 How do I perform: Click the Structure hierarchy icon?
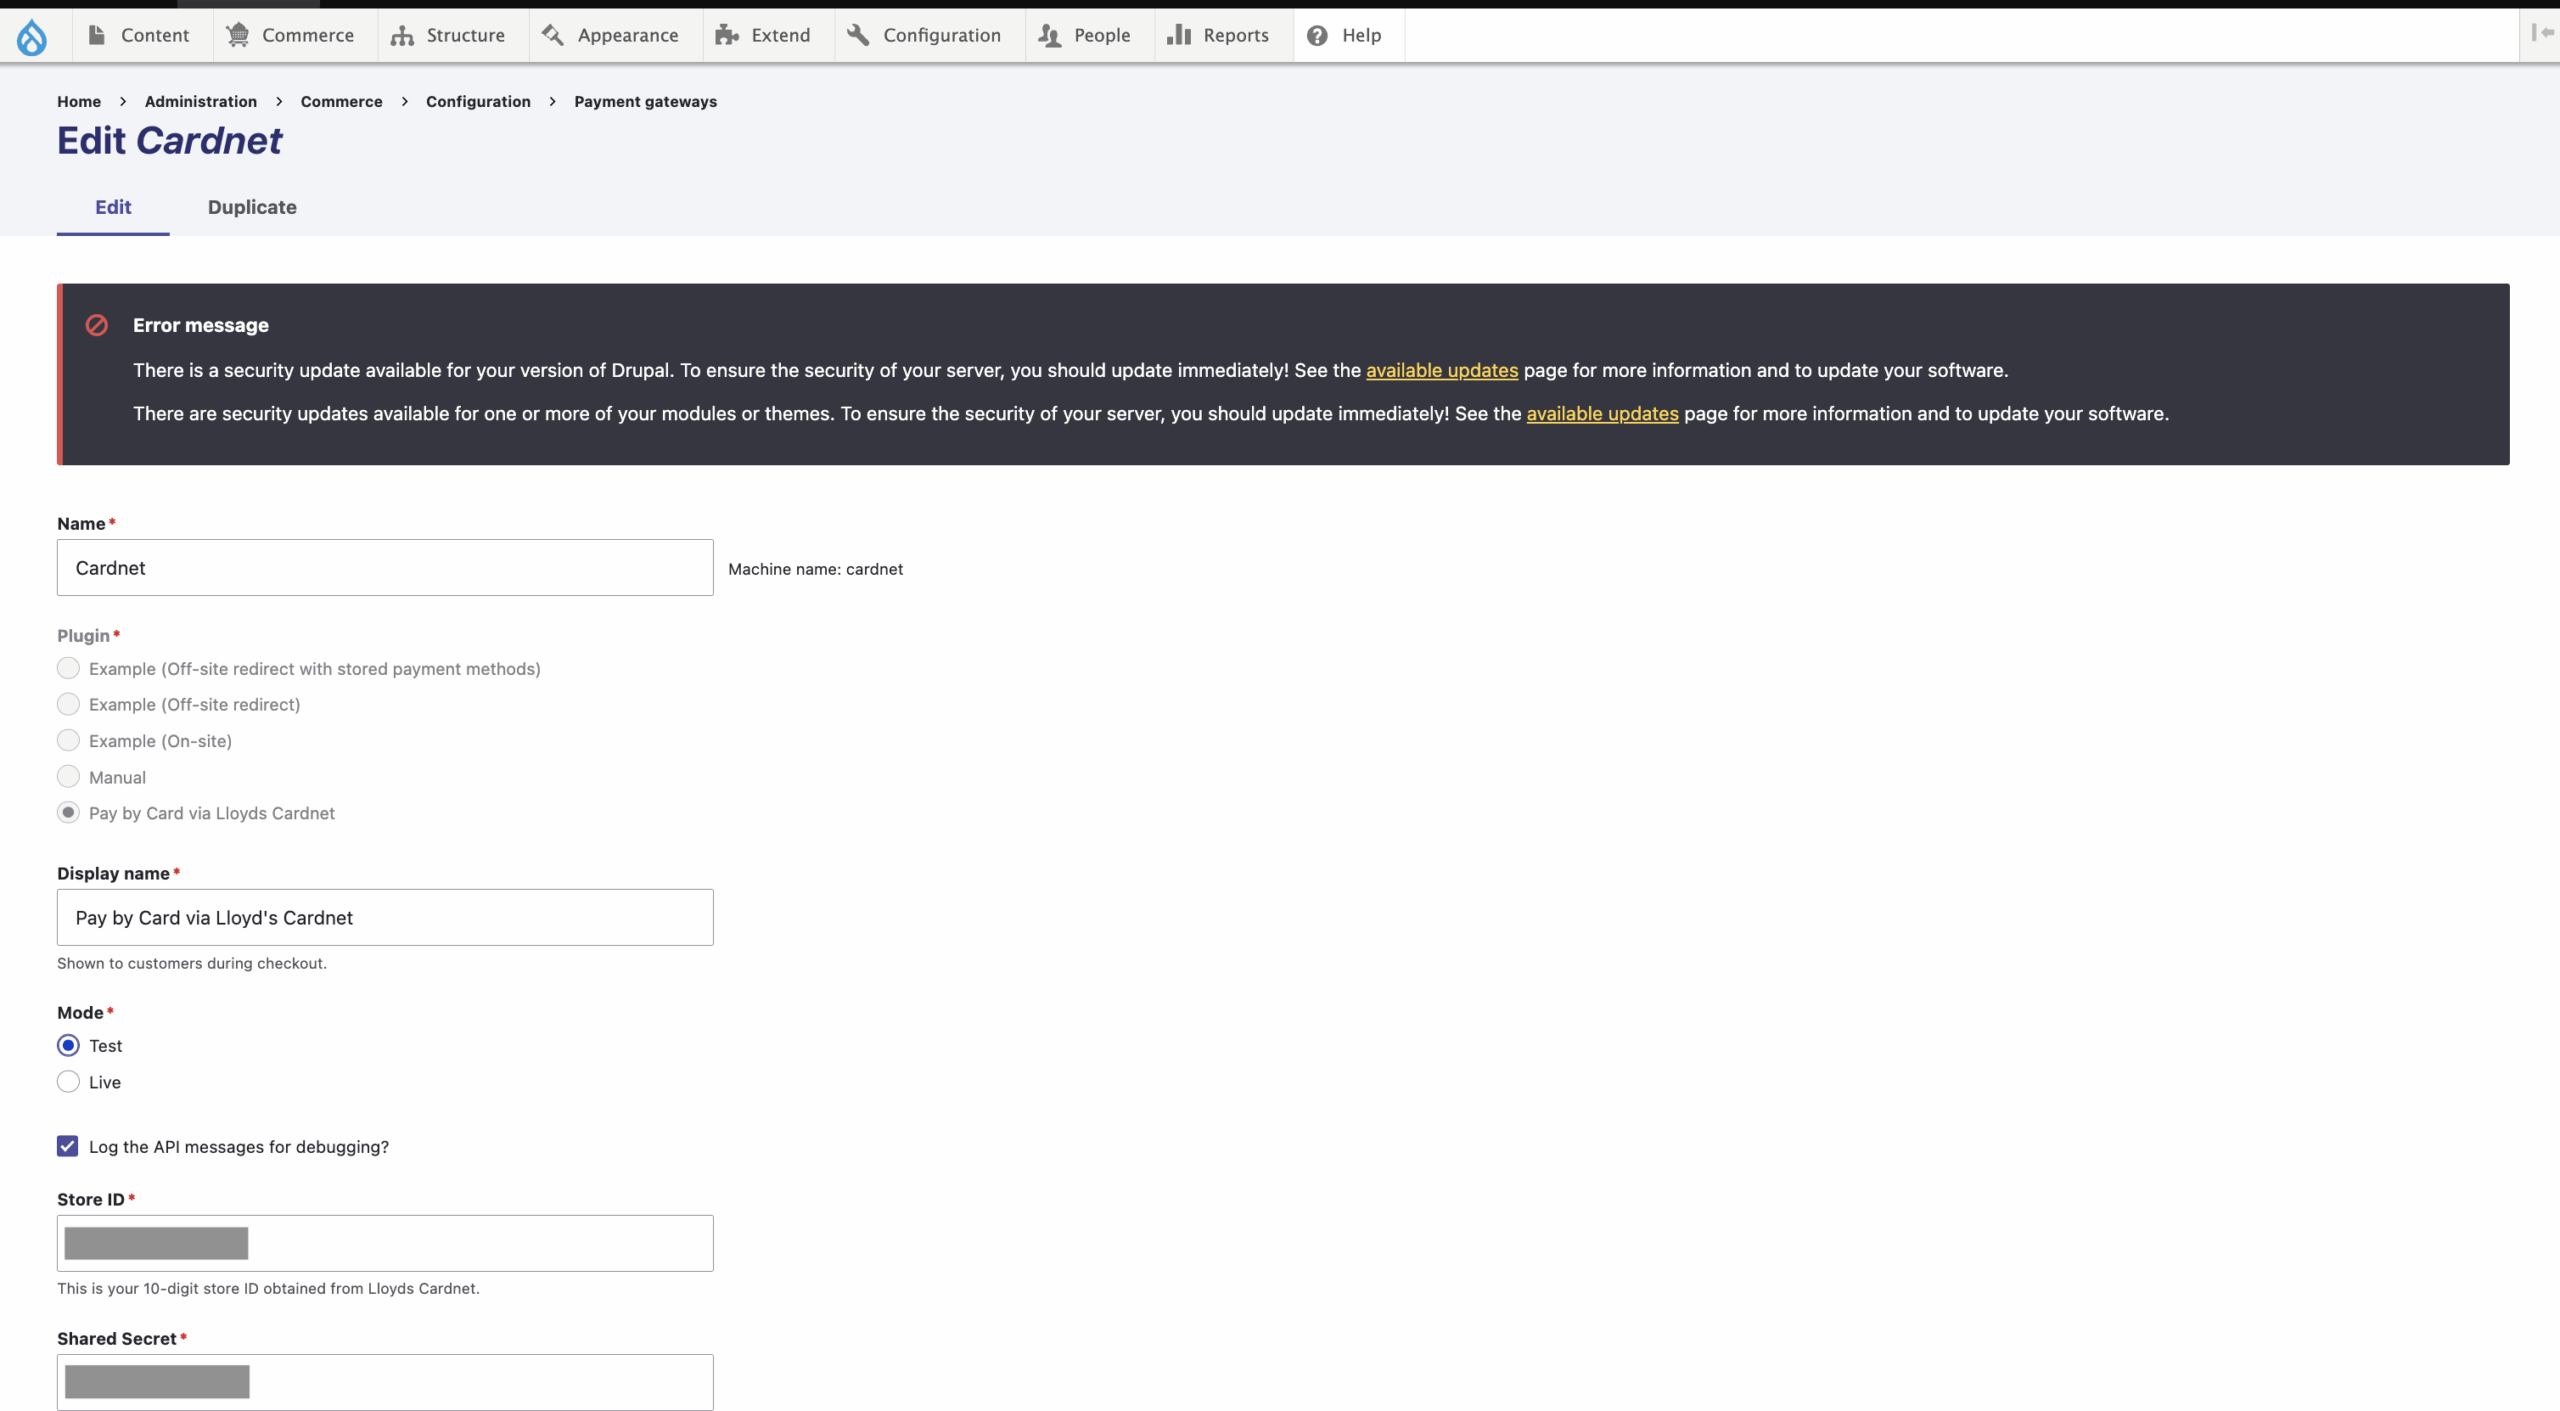click(x=402, y=35)
